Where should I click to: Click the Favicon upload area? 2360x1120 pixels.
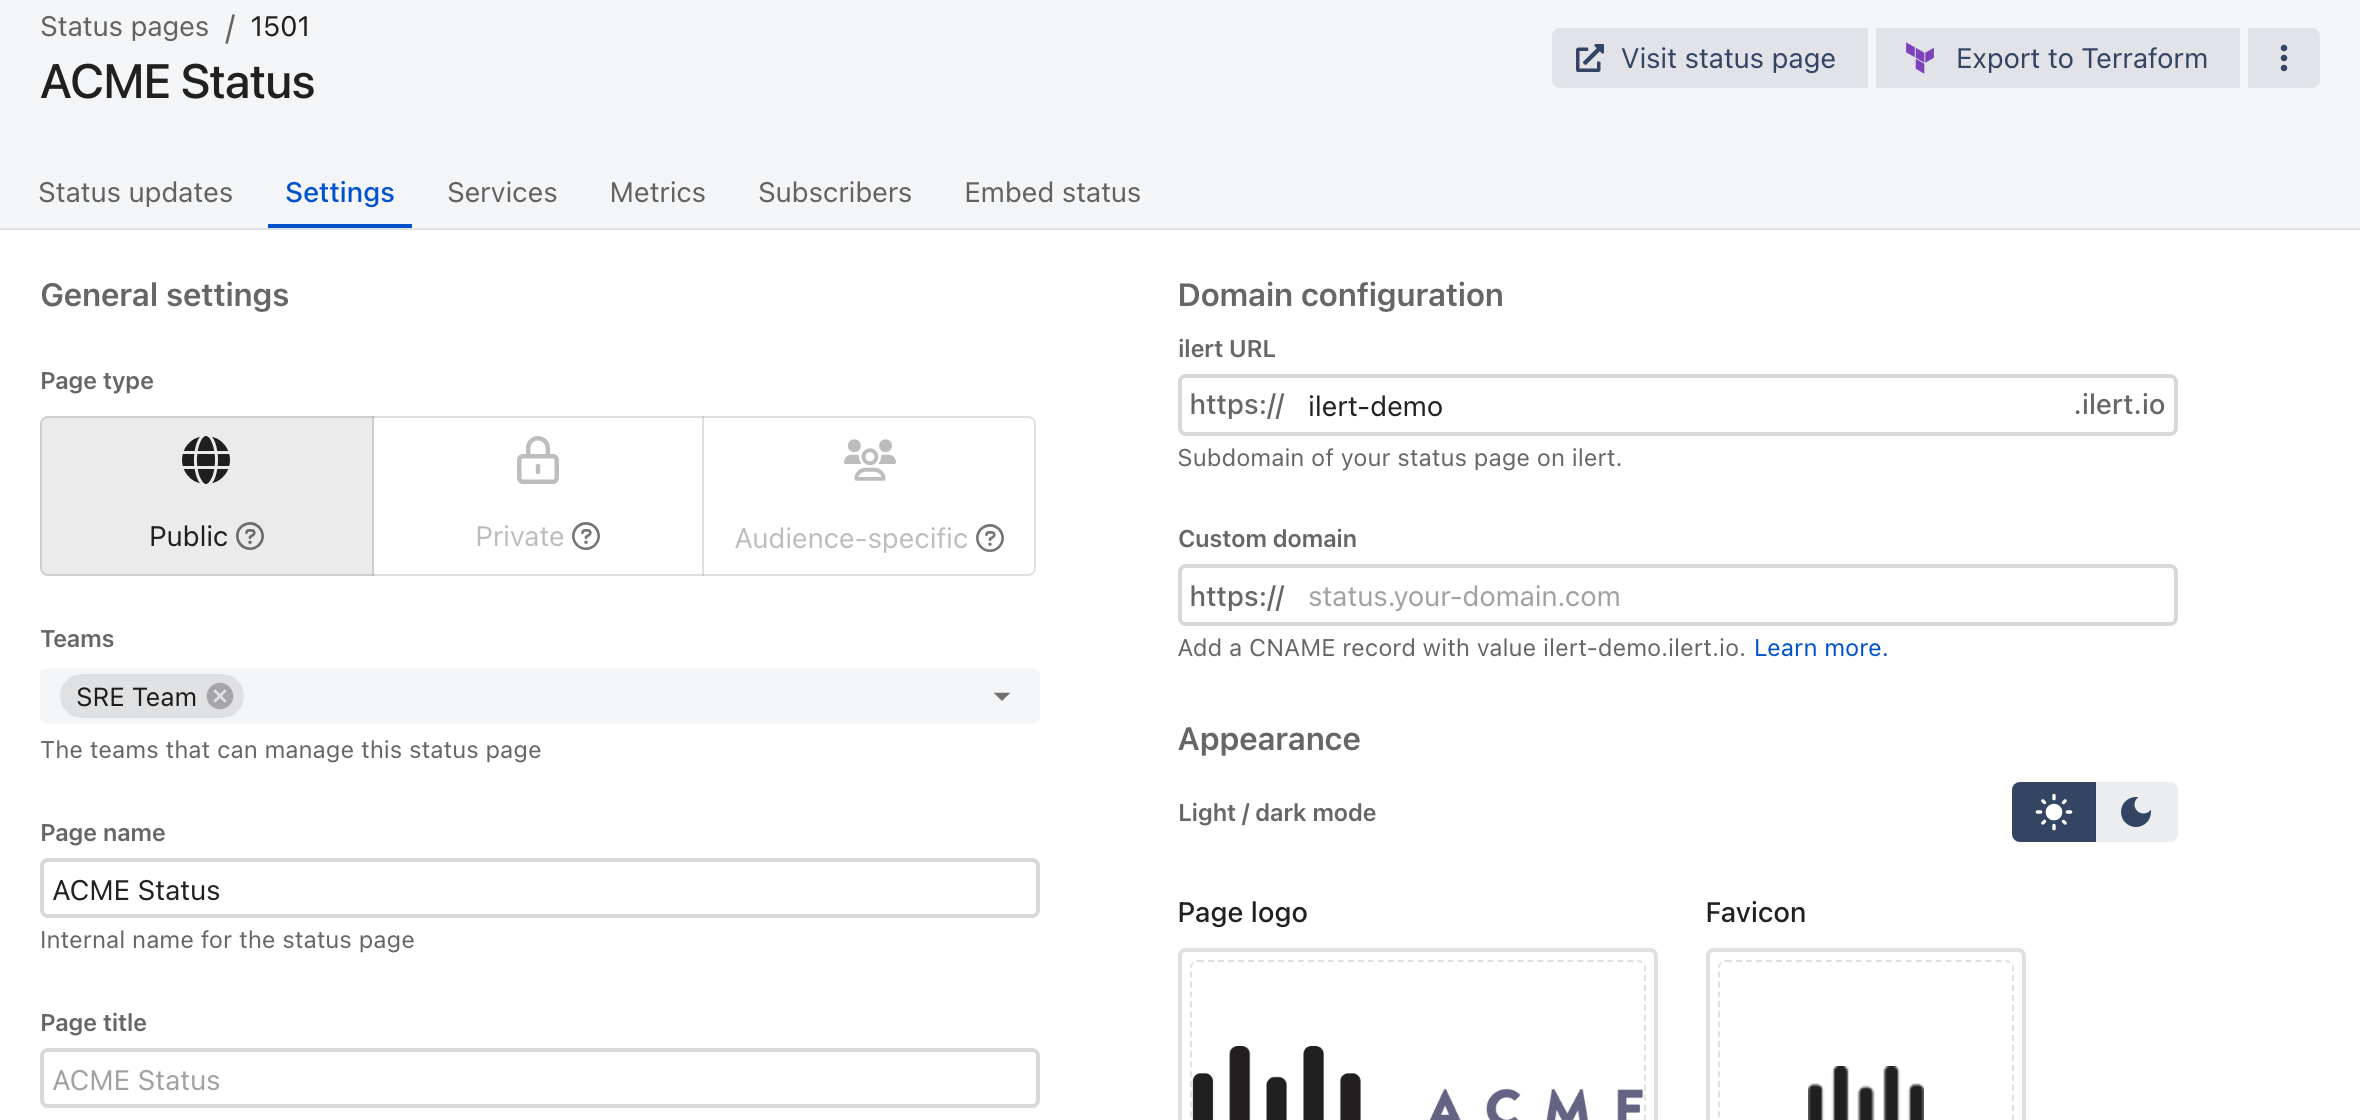tap(1865, 1036)
